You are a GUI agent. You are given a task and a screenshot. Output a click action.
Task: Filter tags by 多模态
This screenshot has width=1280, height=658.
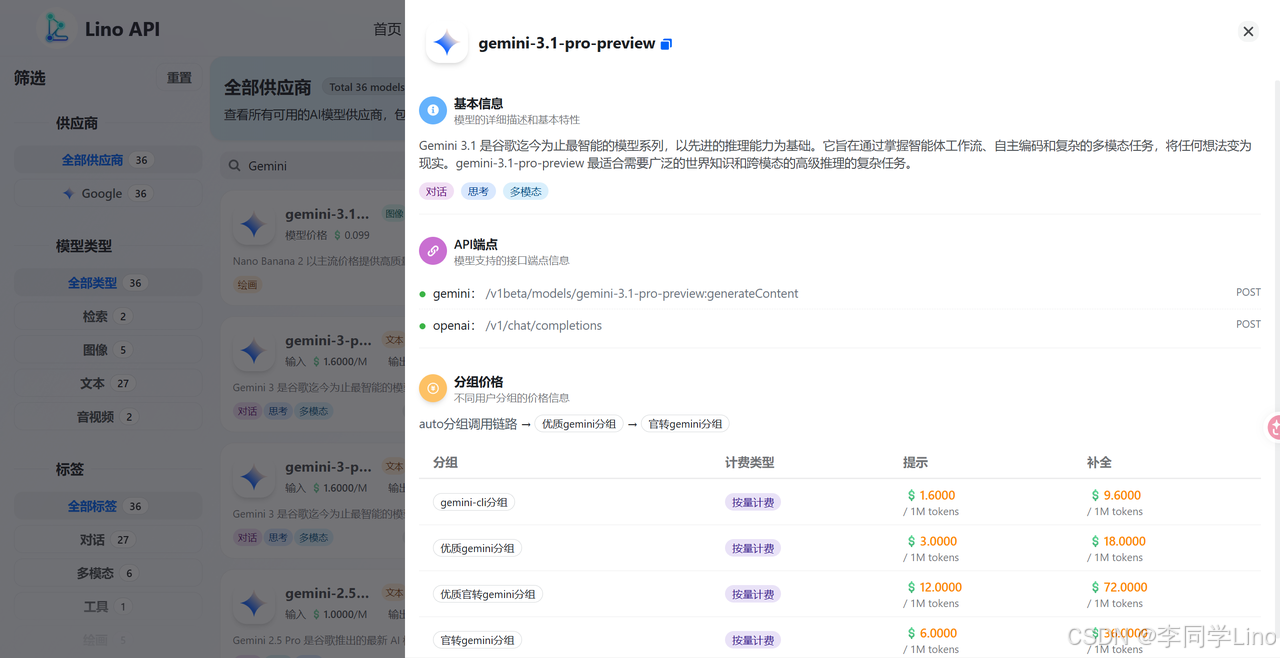(106, 573)
